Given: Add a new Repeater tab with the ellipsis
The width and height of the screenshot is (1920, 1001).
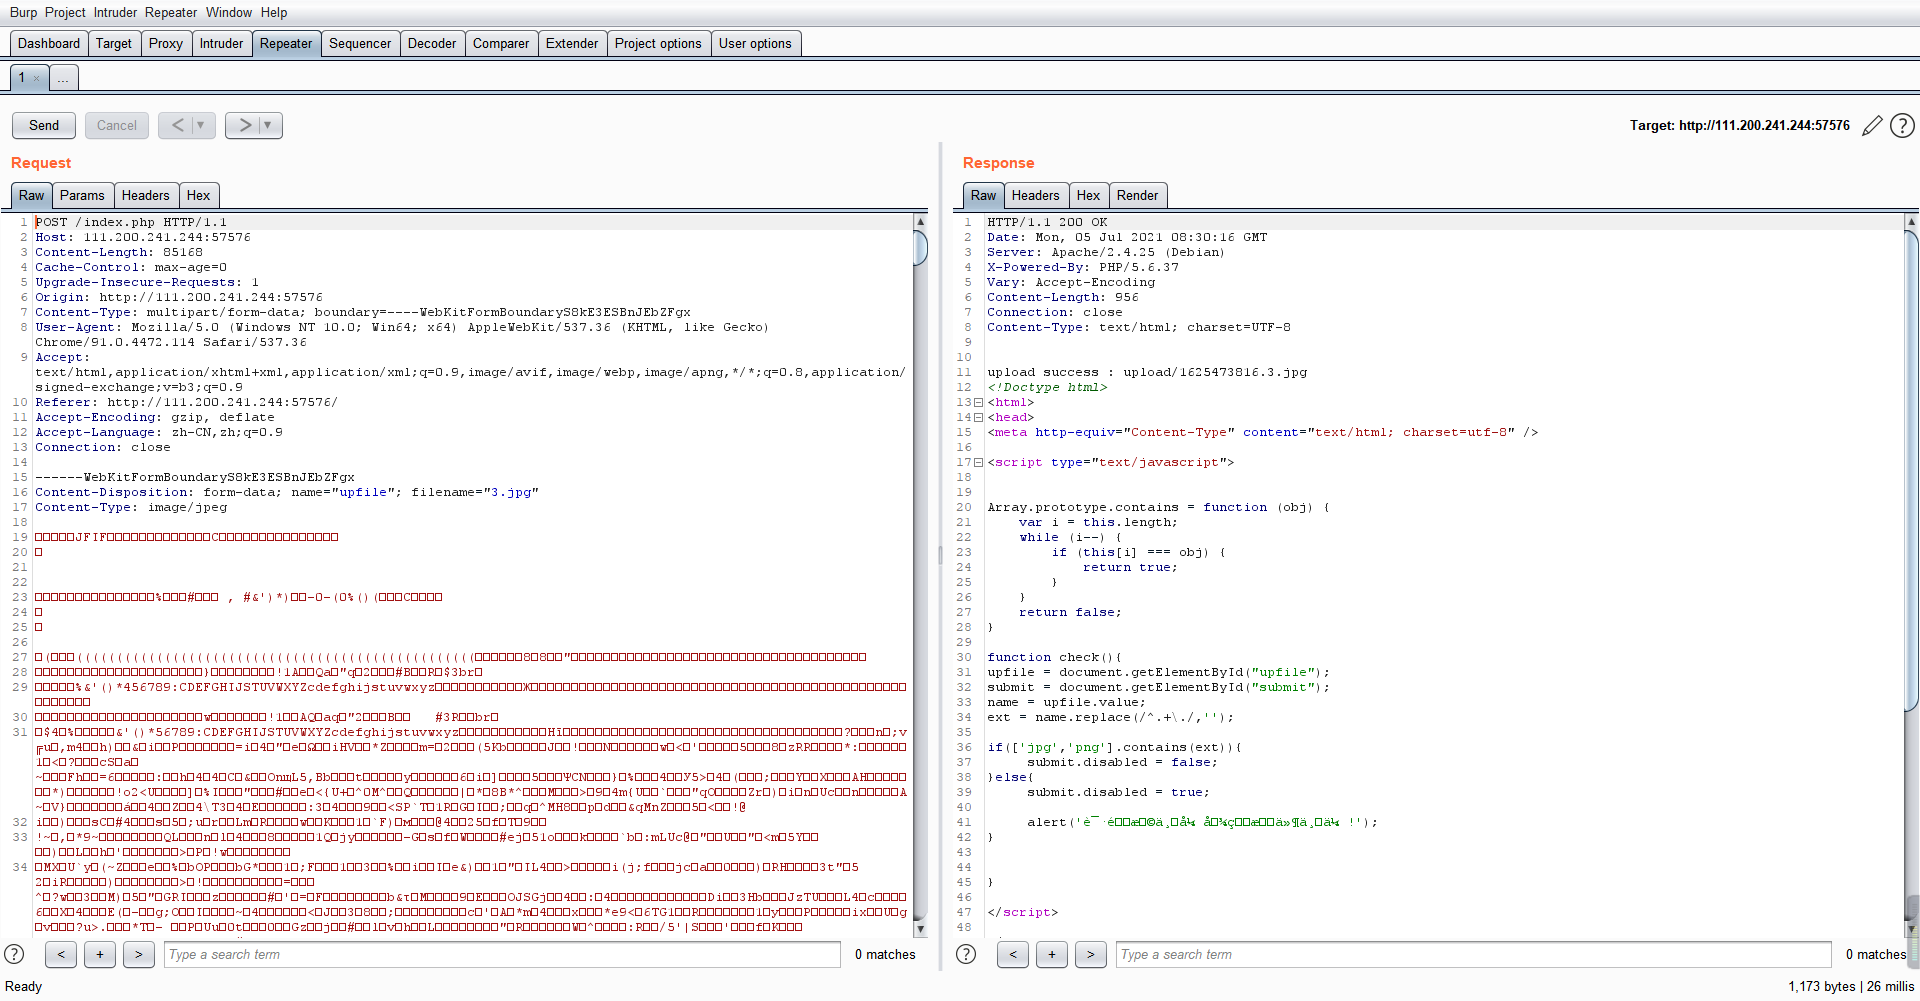Looking at the screenshot, I should coord(63,78).
